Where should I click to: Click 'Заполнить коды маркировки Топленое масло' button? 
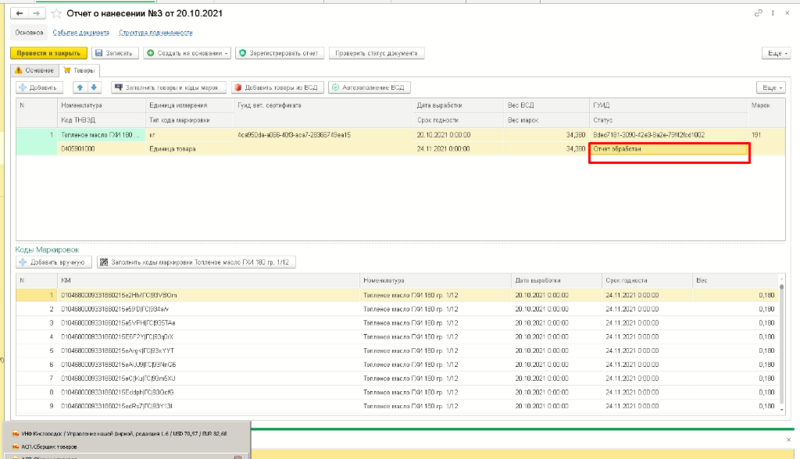point(196,262)
